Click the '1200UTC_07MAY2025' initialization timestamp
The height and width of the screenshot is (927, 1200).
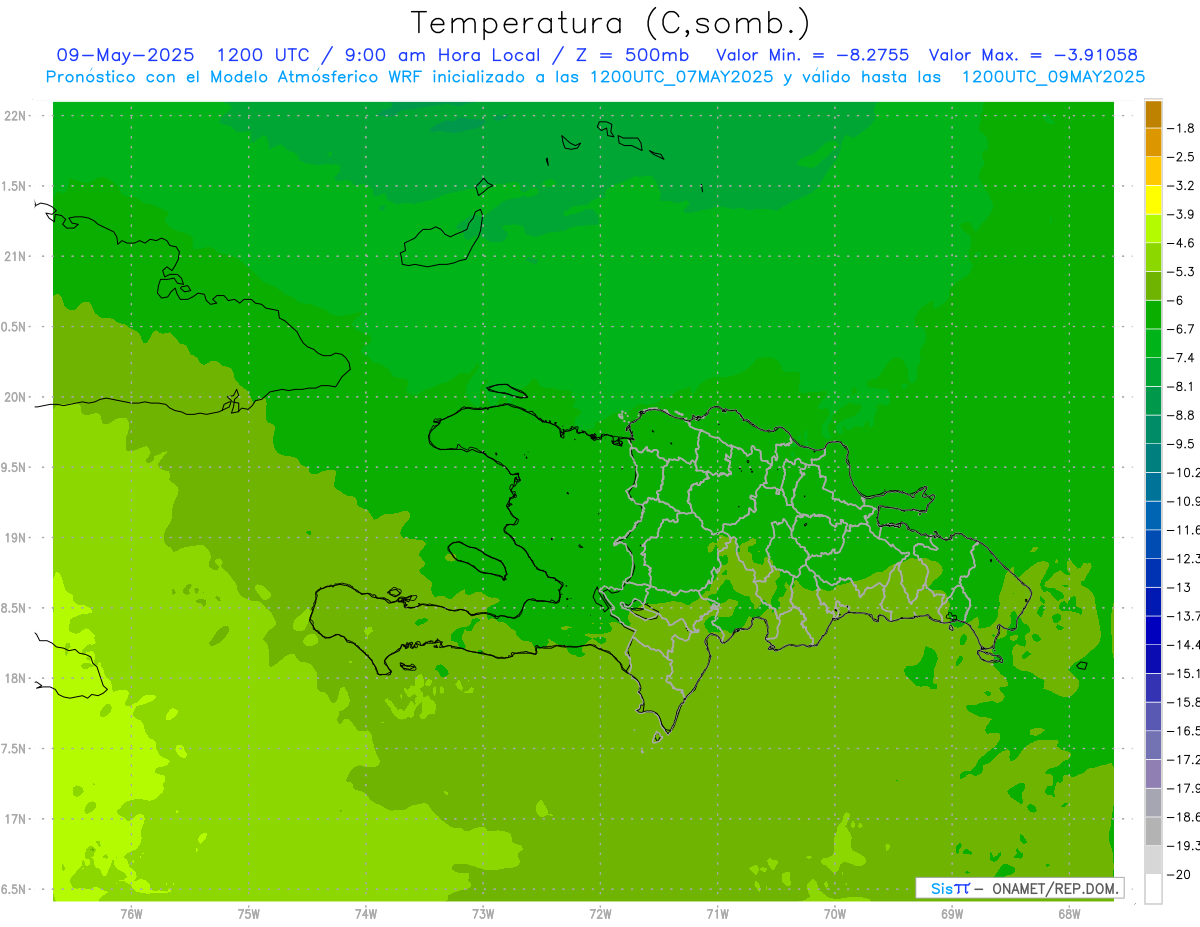680,77
